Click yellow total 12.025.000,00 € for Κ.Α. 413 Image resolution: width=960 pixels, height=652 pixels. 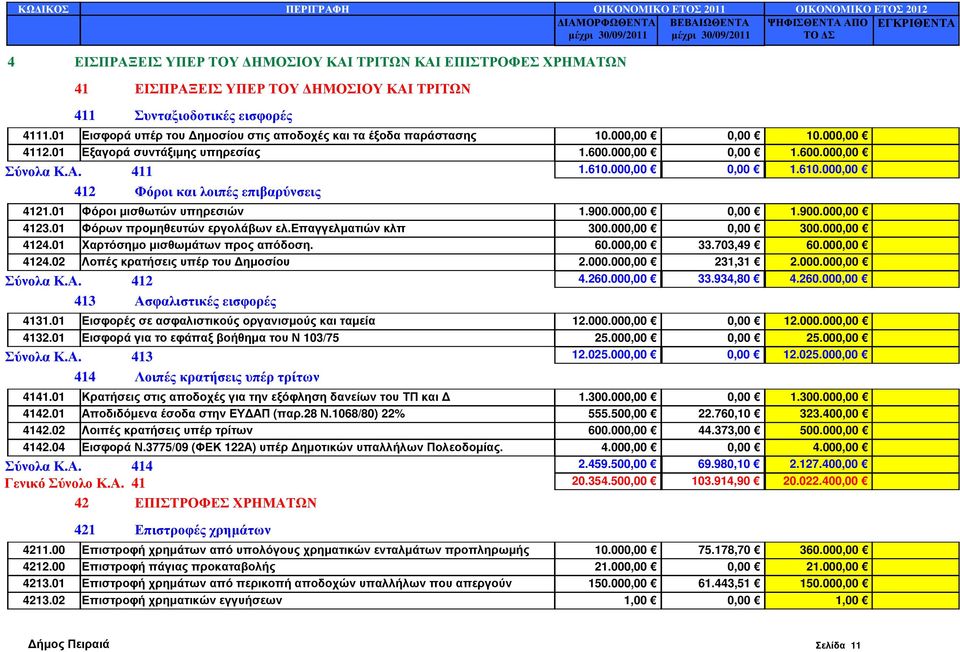819,354
